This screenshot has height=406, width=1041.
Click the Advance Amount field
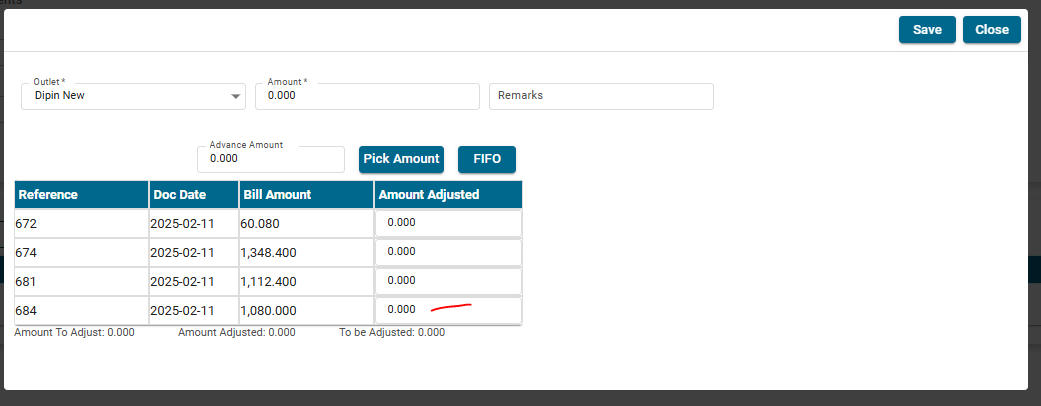(x=271, y=159)
